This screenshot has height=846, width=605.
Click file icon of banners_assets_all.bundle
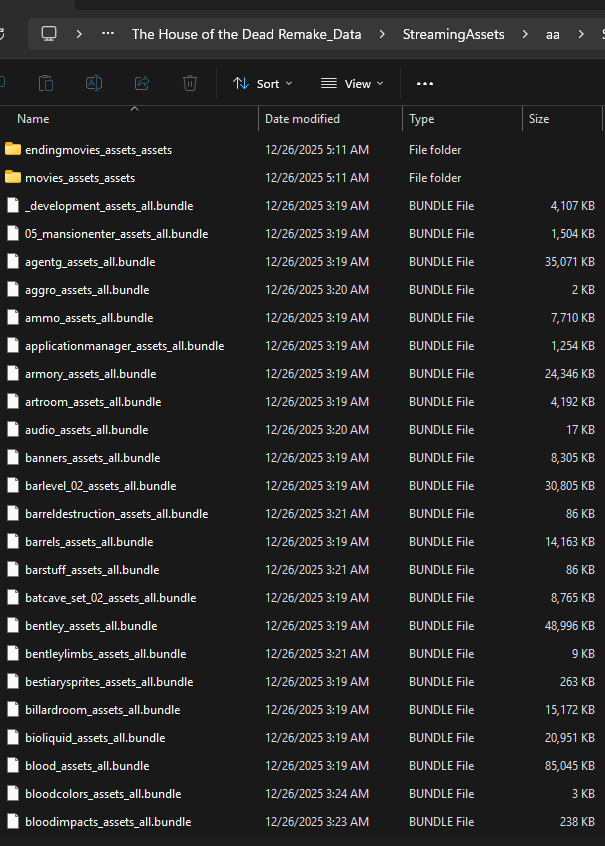(13, 458)
